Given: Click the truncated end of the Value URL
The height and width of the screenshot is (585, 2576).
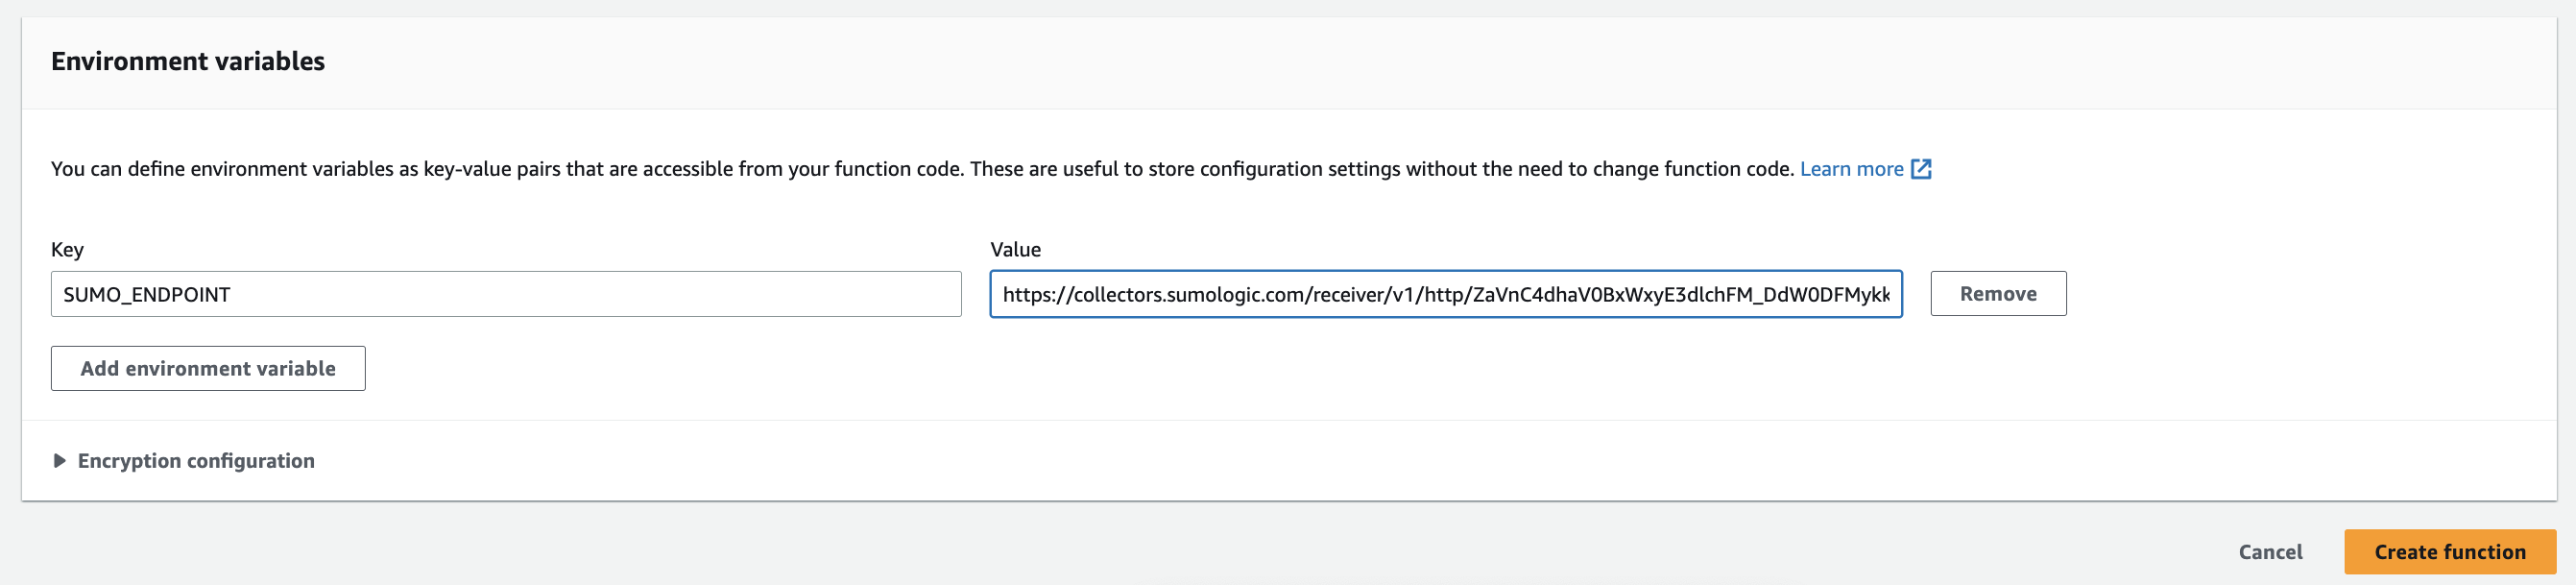Looking at the screenshot, I should pyautogui.click(x=1870, y=295).
